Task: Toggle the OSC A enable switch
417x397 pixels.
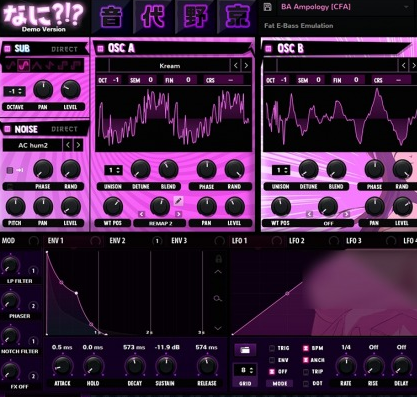Action: coord(100,49)
